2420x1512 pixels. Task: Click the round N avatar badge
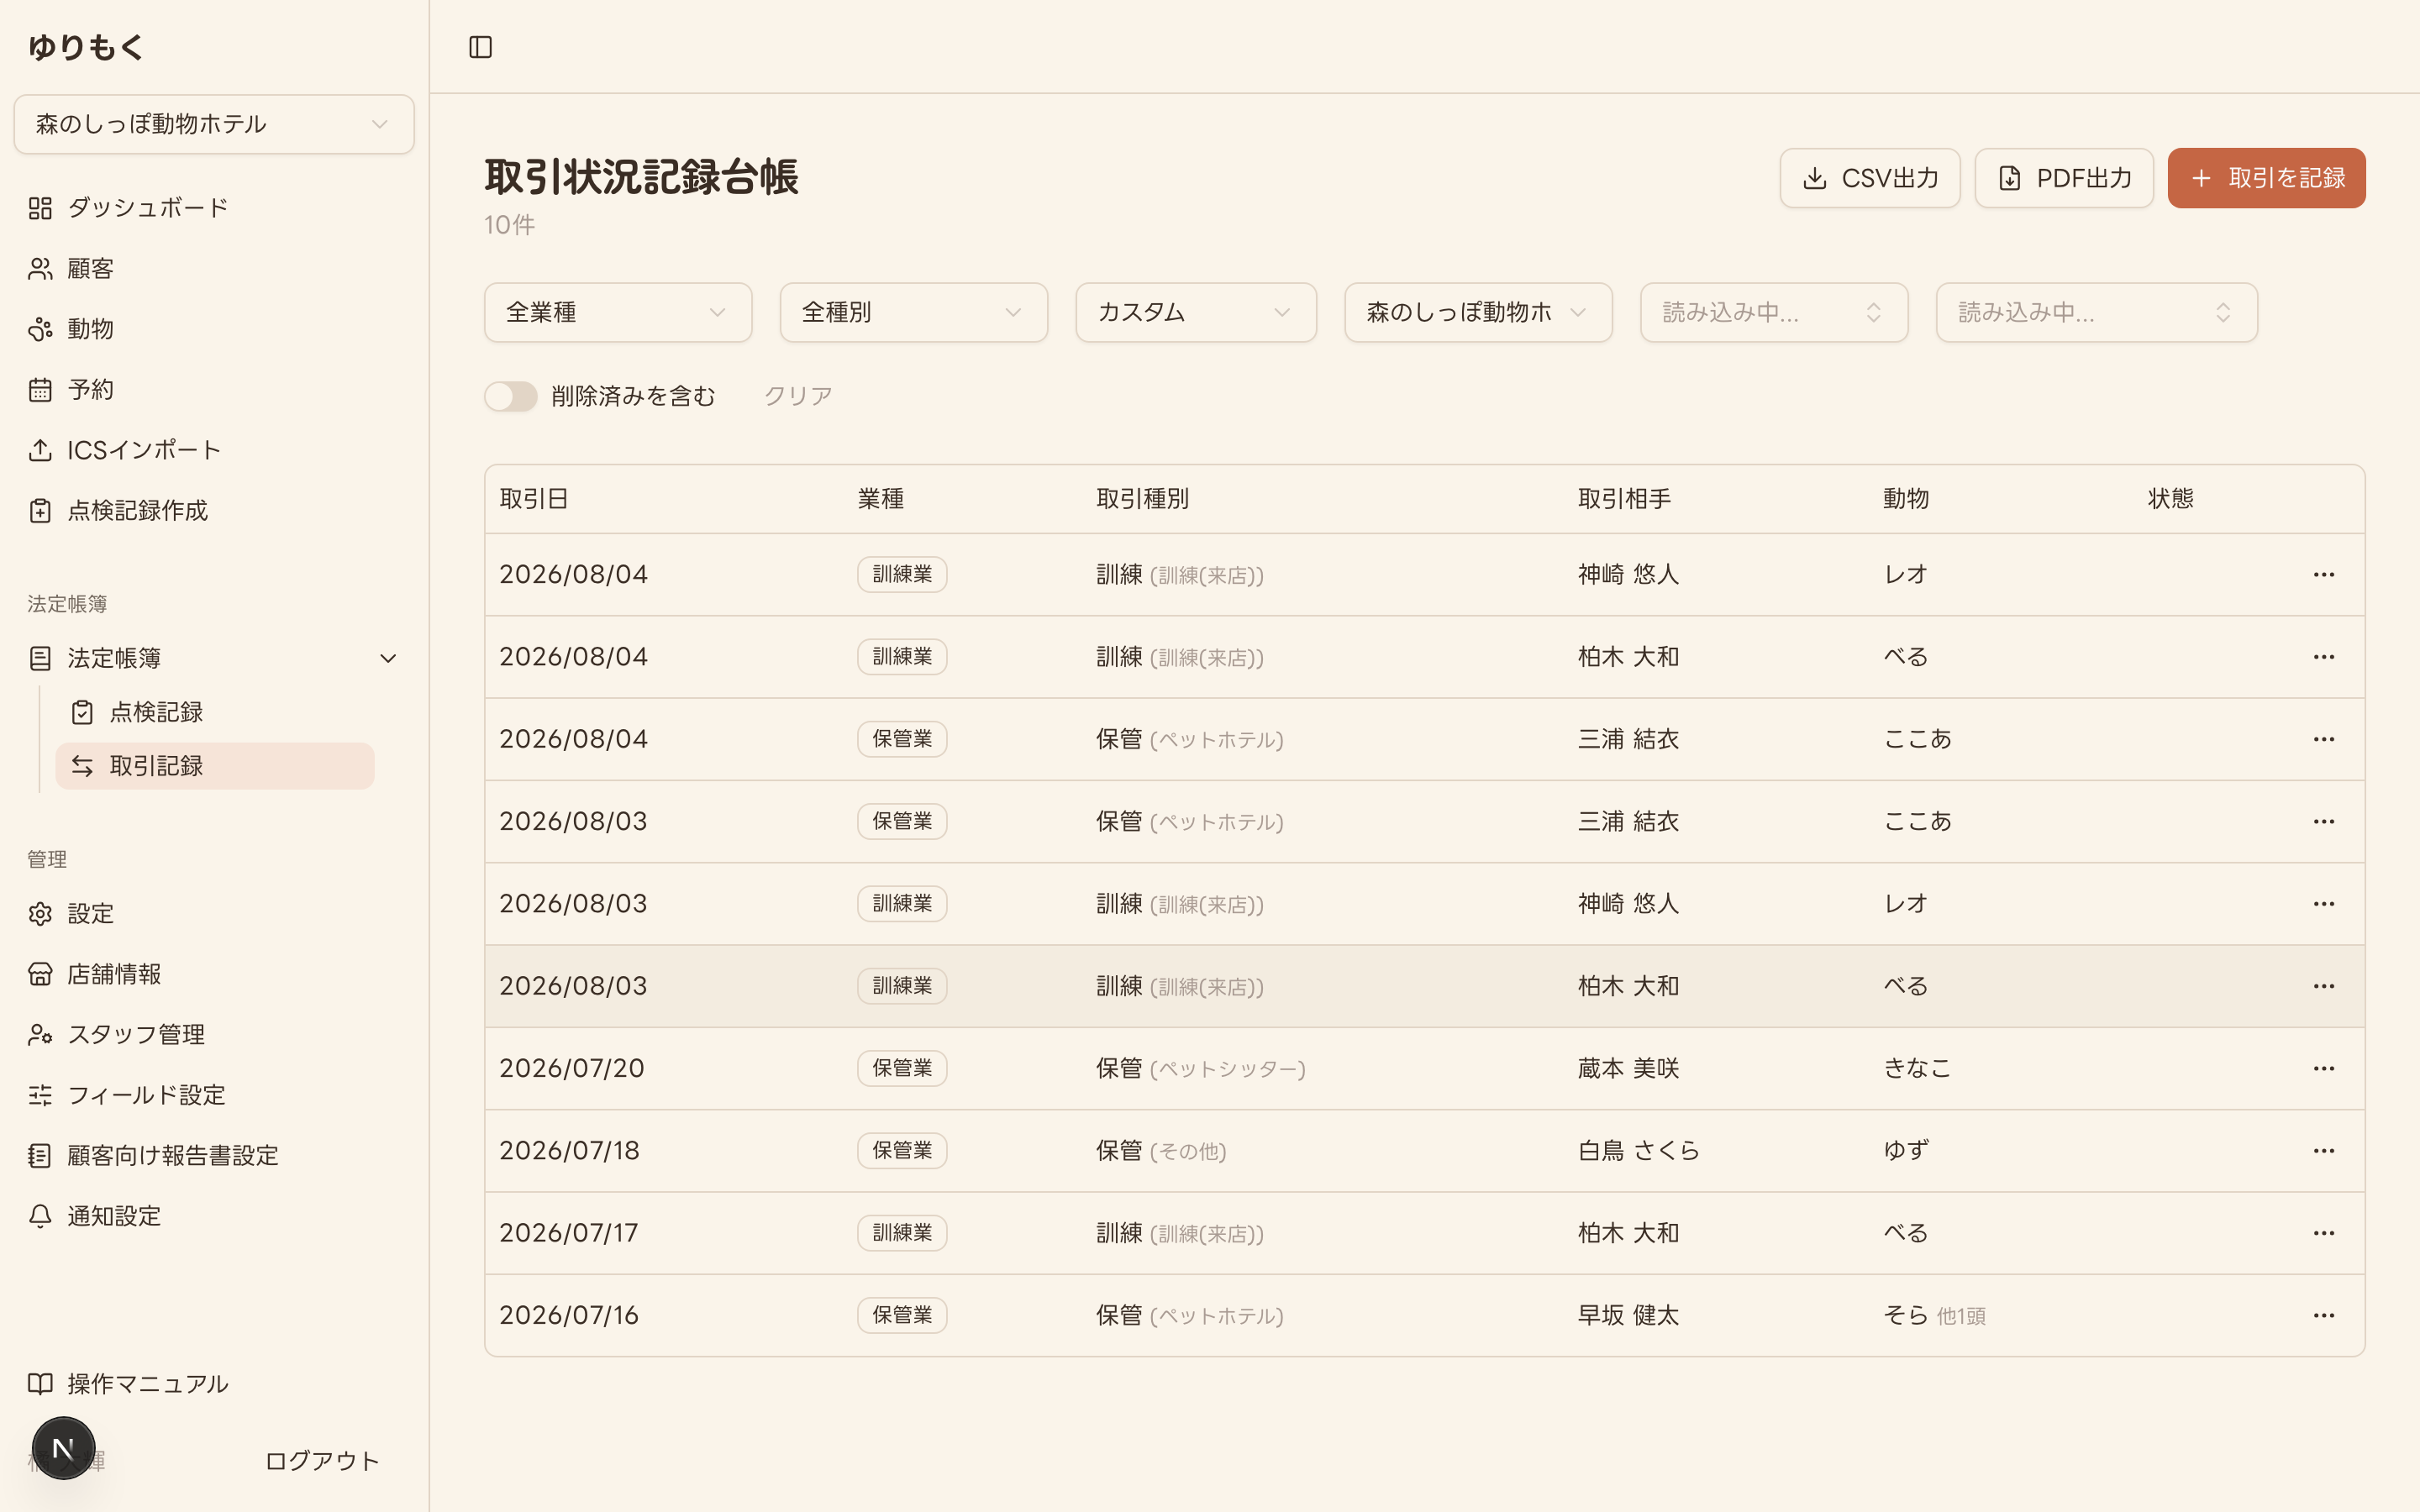pyautogui.click(x=63, y=1448)
